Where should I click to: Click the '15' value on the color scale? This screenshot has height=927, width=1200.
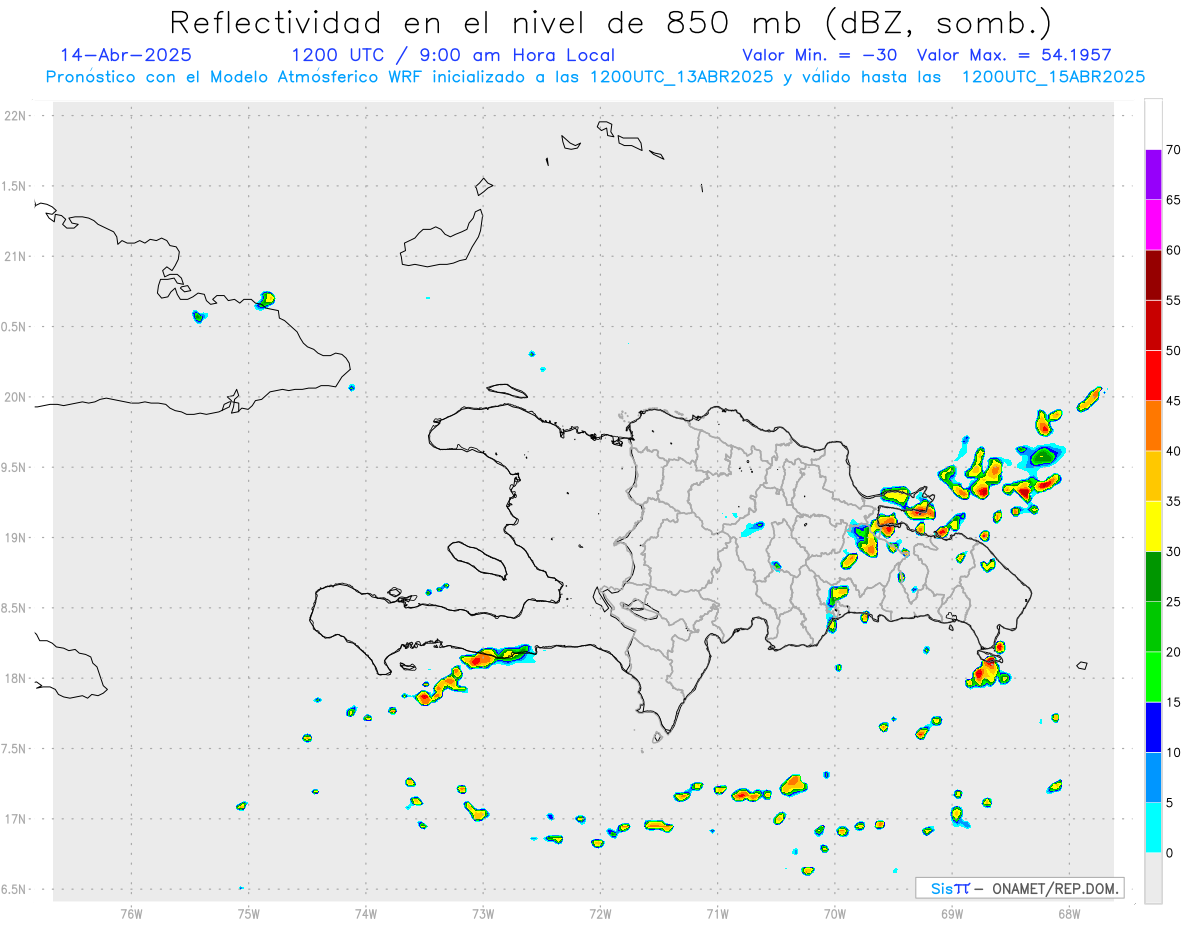pos(1173,702)
